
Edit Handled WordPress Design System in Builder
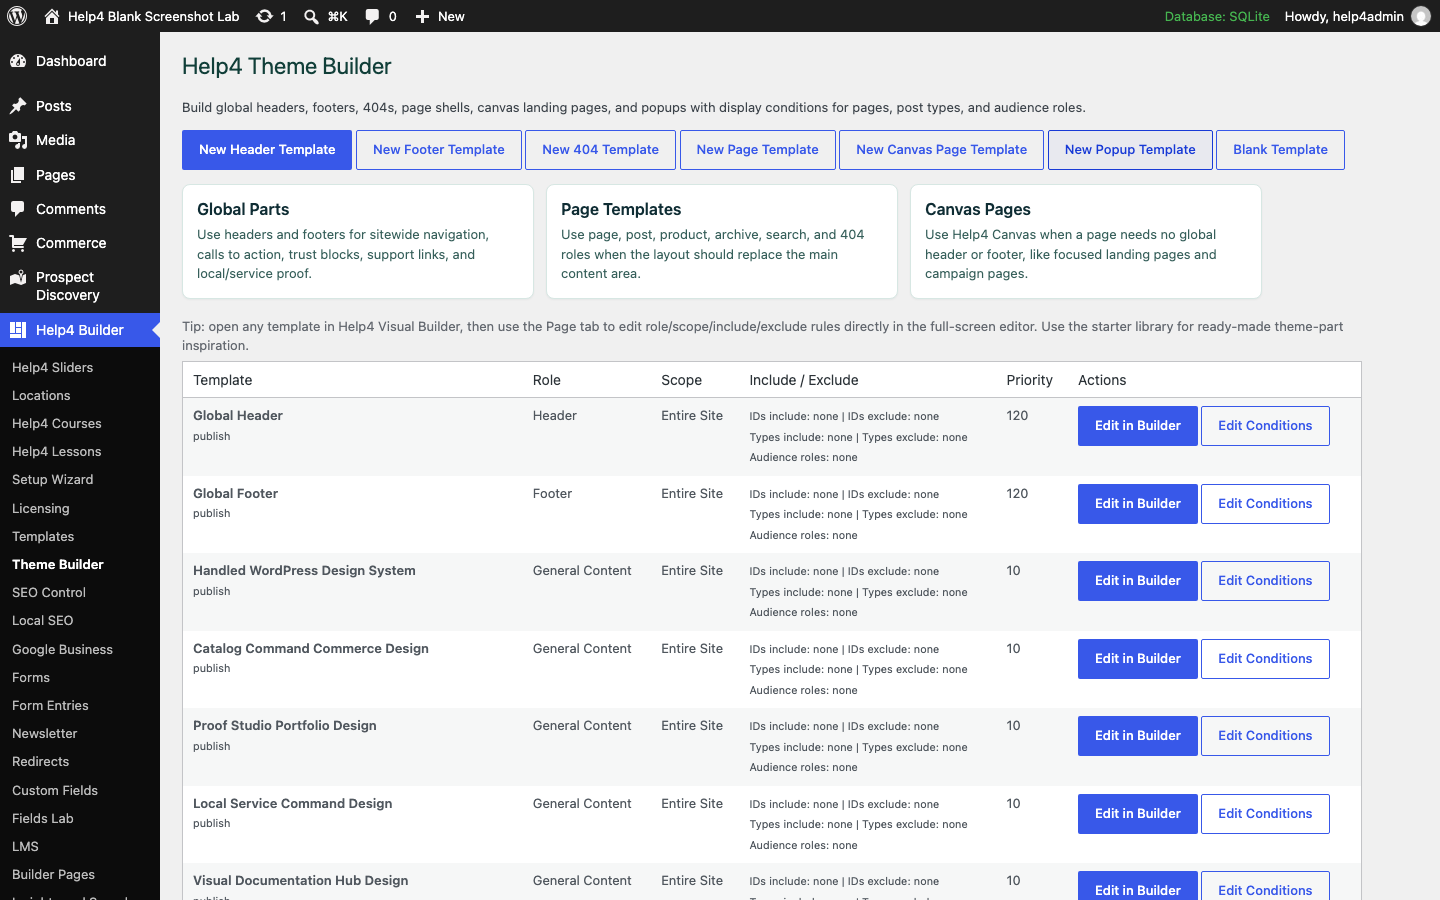1138,581
